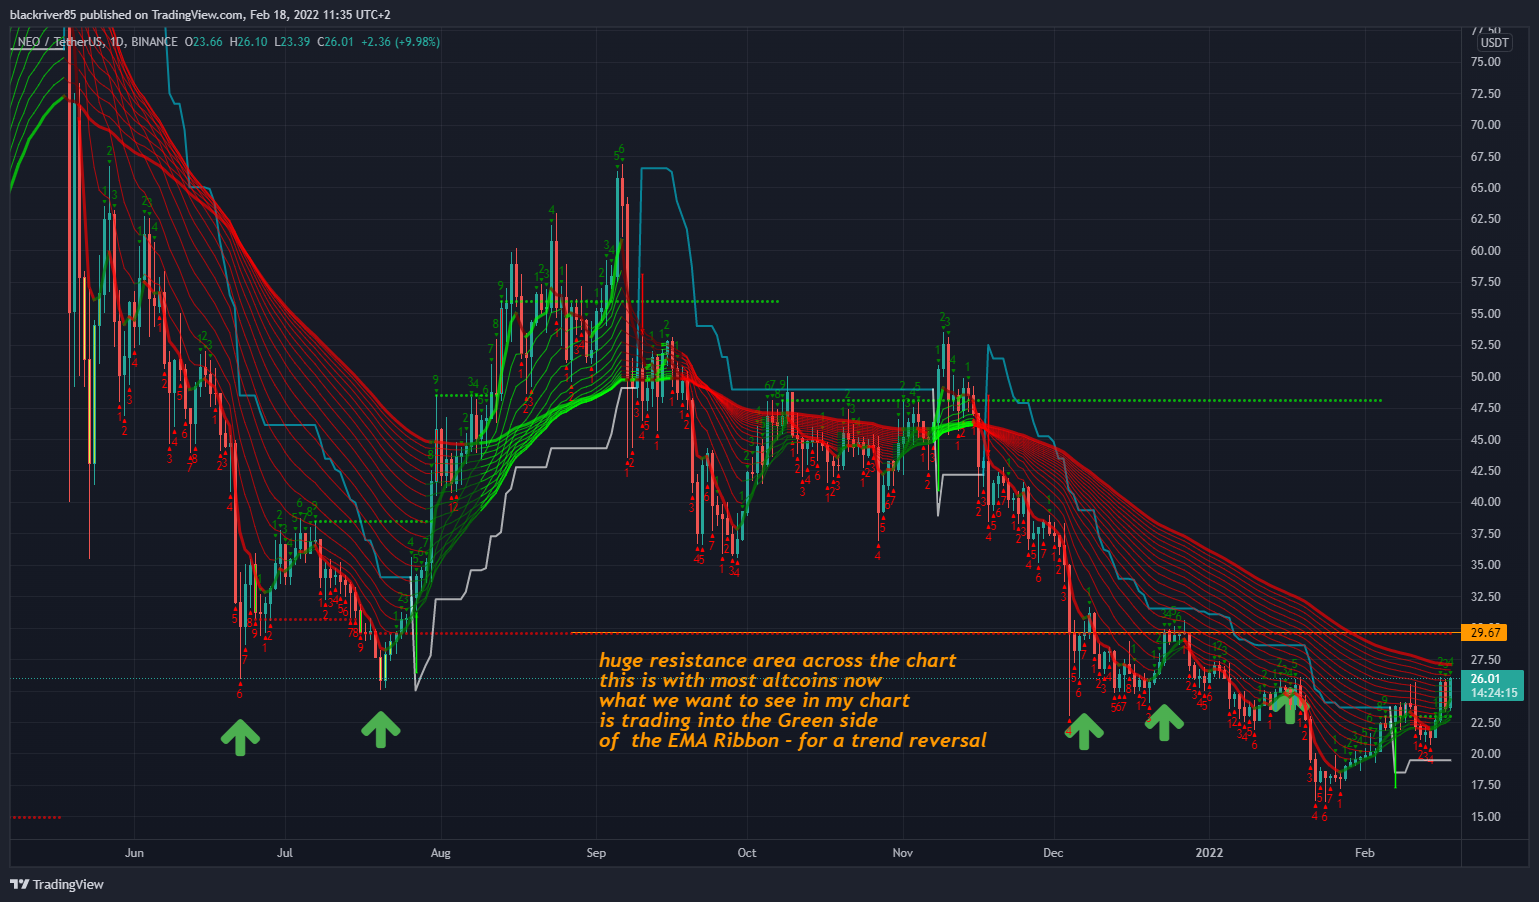
Task: Click the high value H26.10 in legend
Action: (x=249, y=42)
